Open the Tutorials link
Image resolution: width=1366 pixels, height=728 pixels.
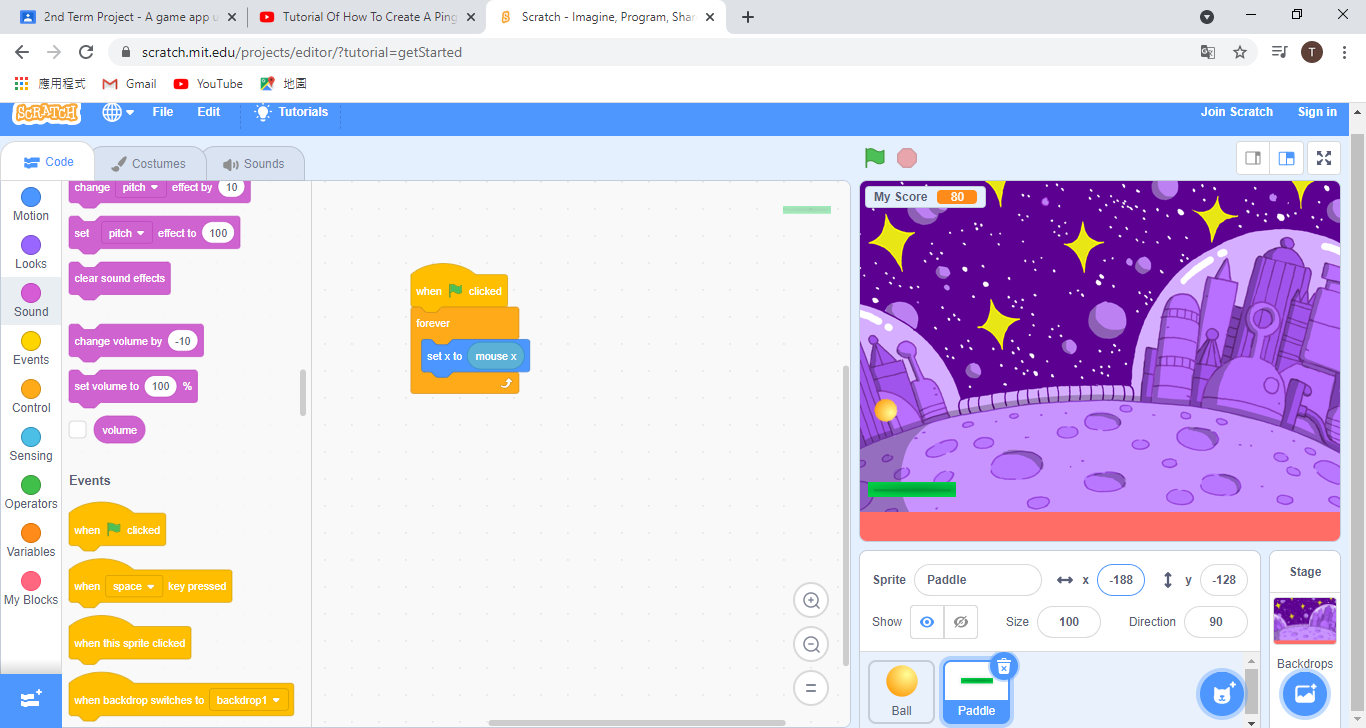point(291,112)
